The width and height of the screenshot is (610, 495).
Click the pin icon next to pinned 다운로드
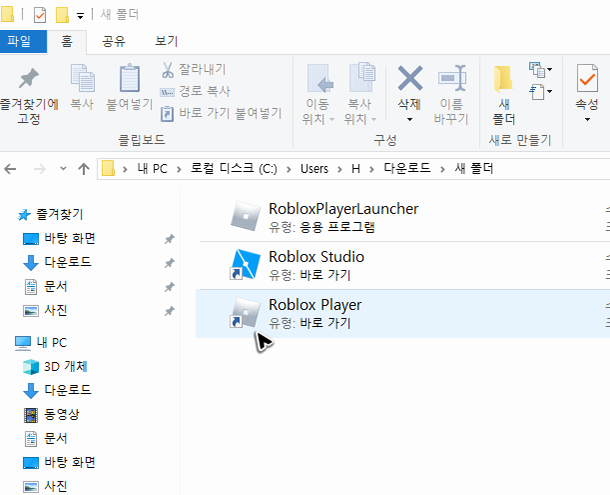(x=169, y=263)
